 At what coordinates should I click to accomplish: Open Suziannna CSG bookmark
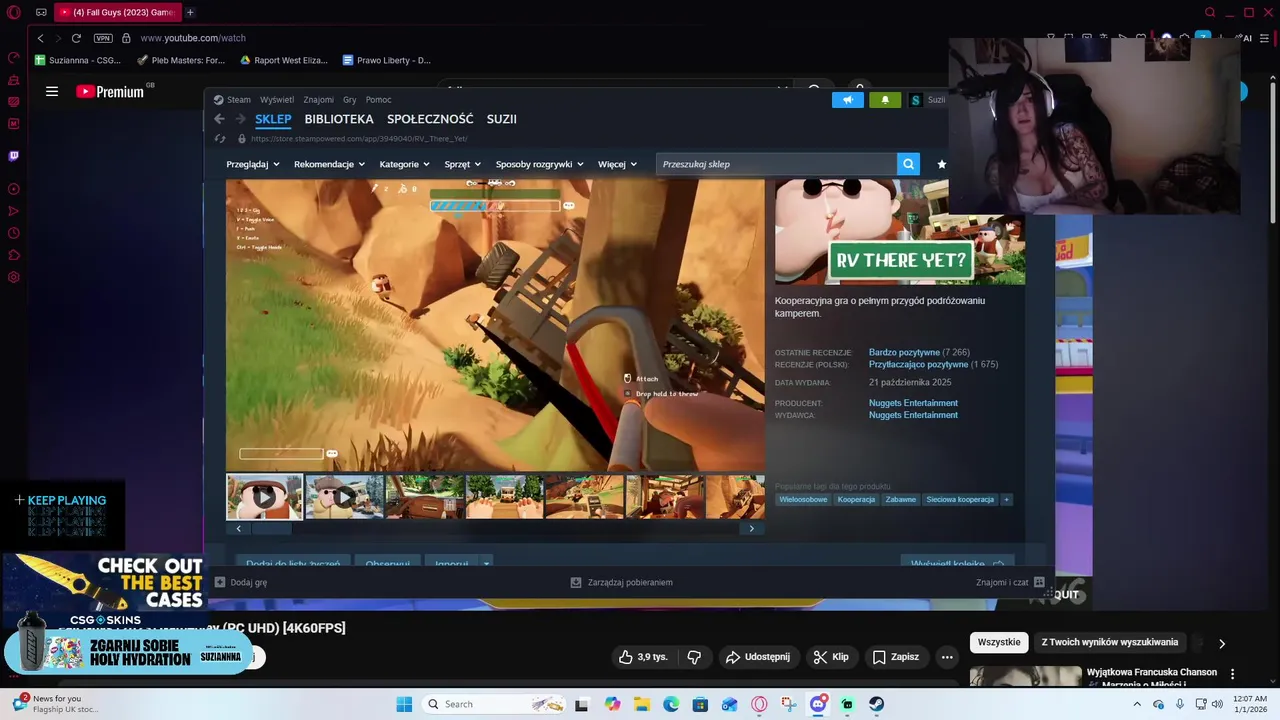pos(78,60)
